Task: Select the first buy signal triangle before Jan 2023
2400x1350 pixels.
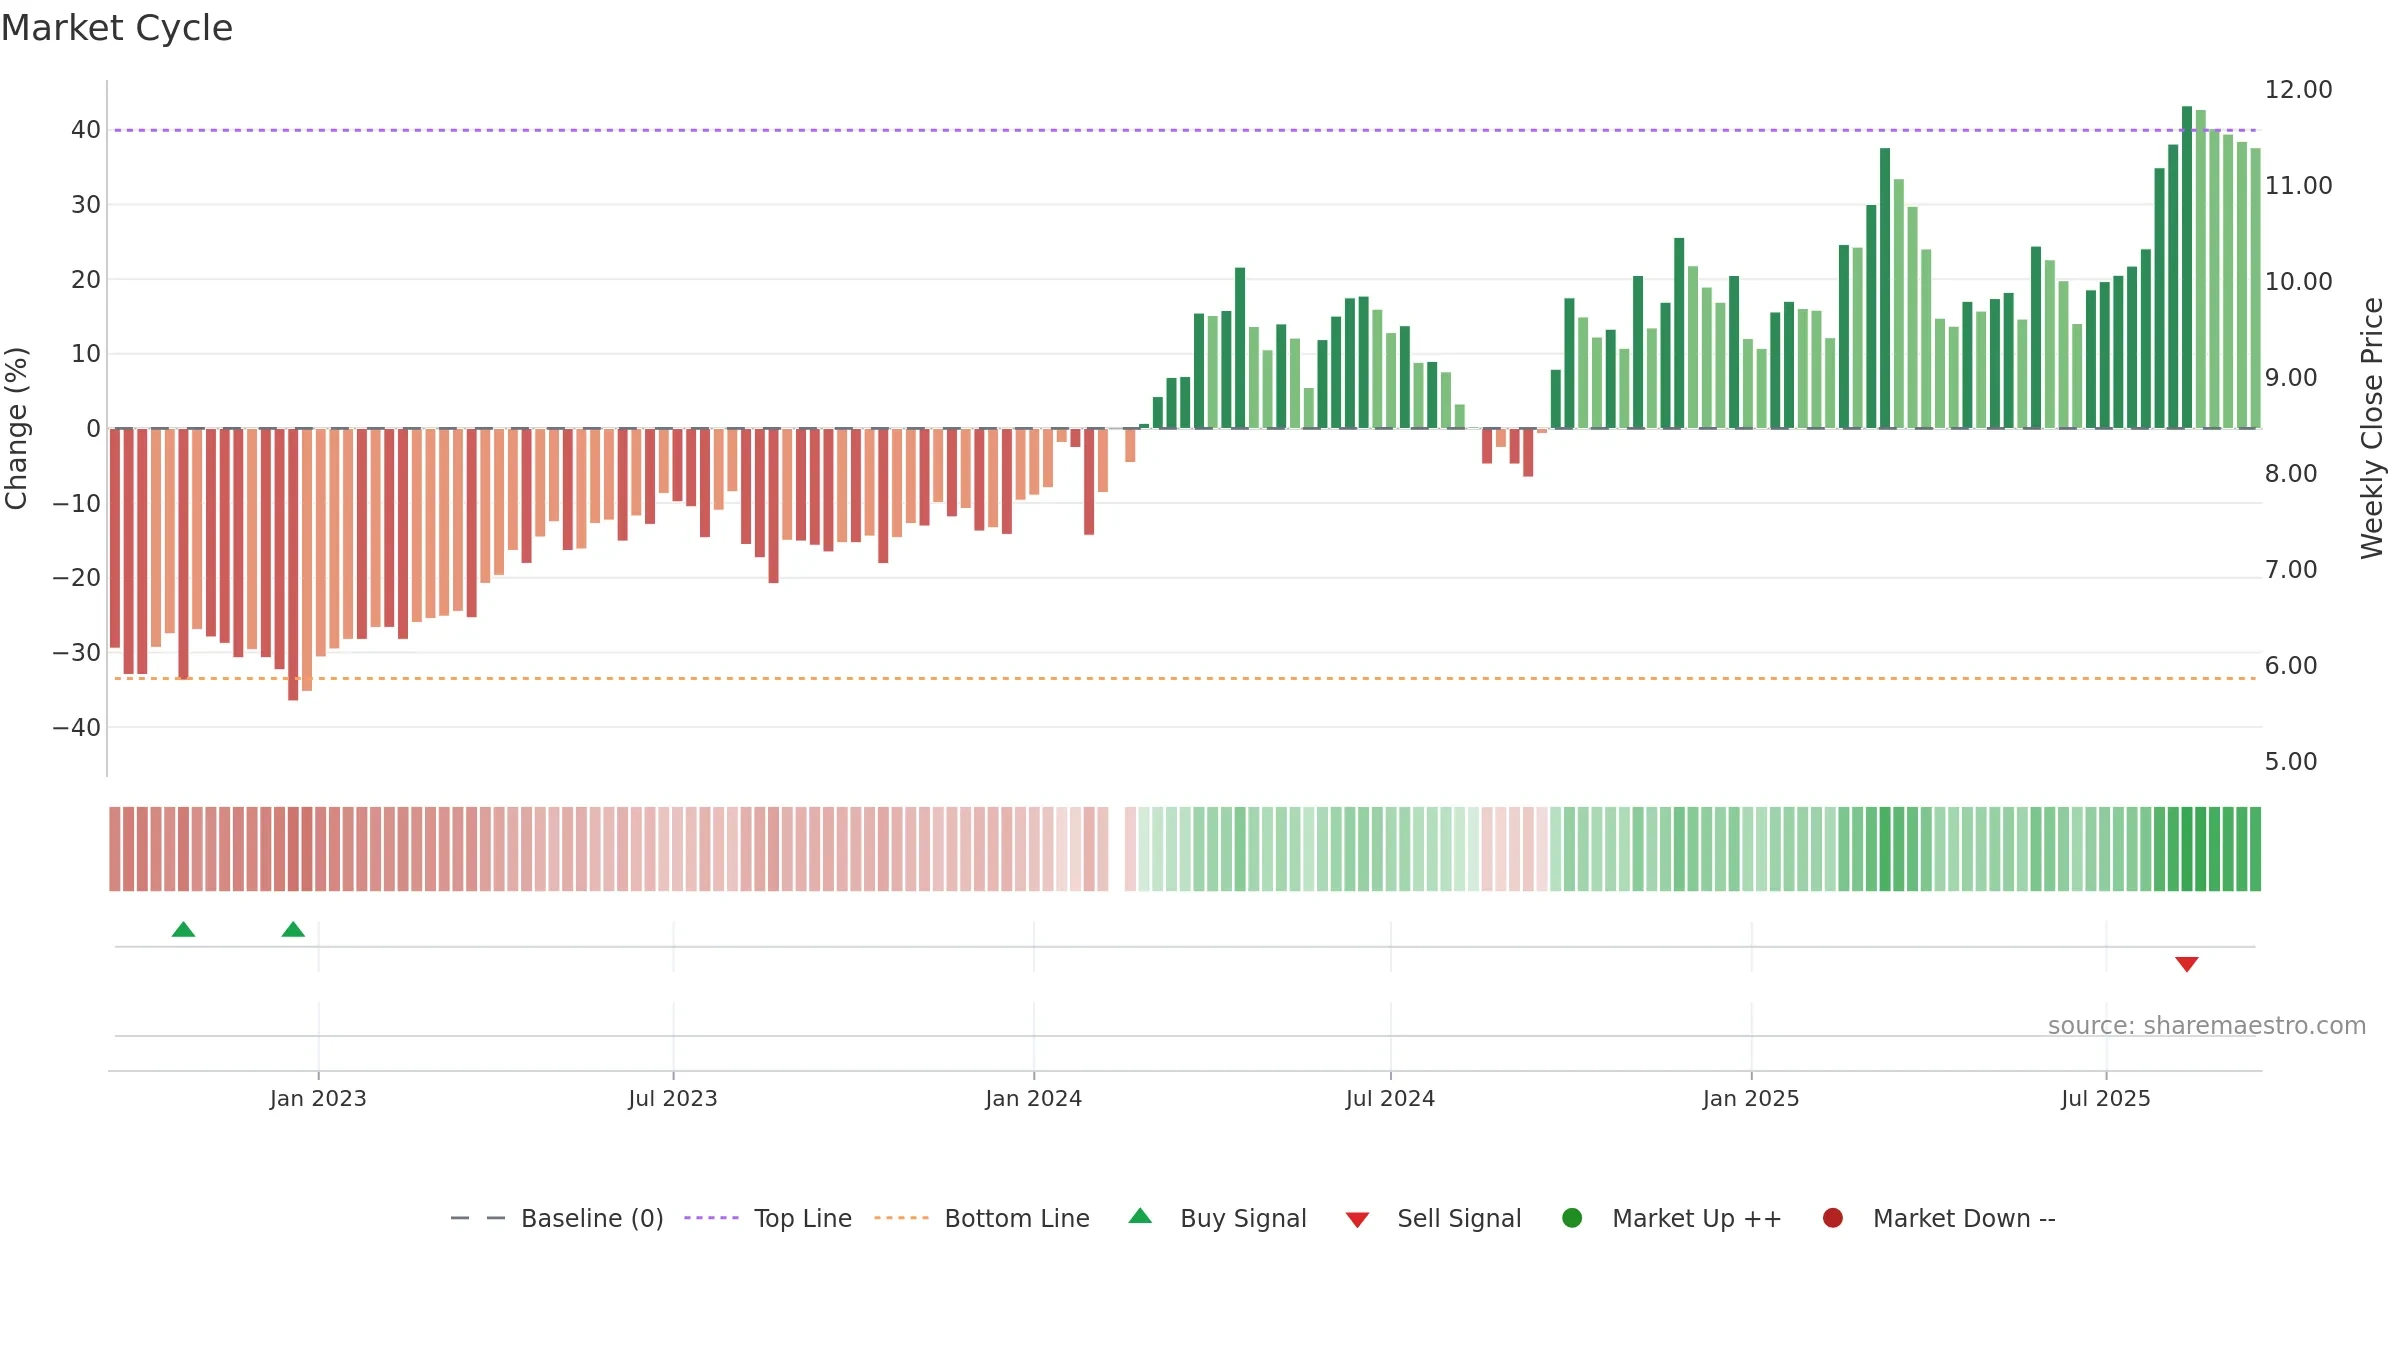Action: (x=183, y=930)
